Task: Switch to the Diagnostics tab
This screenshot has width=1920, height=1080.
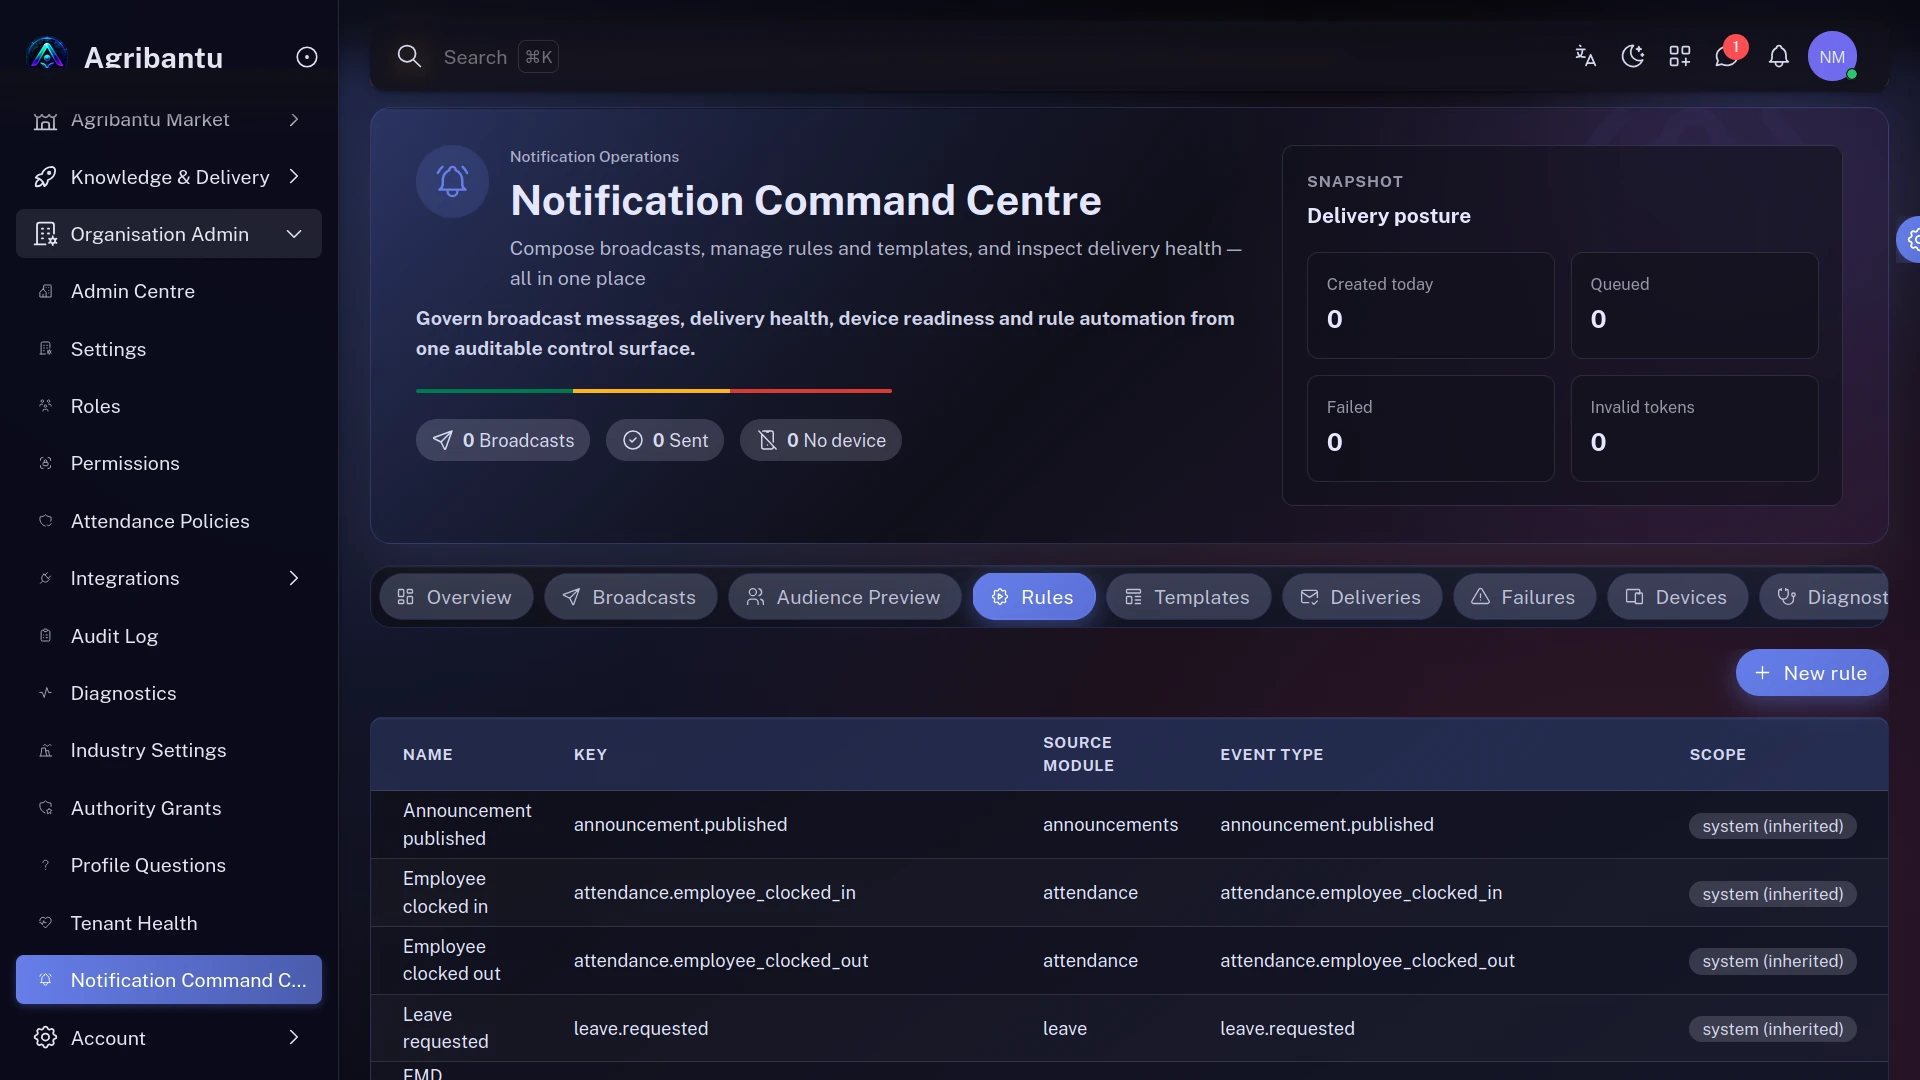Action: tap(1824, 597)
